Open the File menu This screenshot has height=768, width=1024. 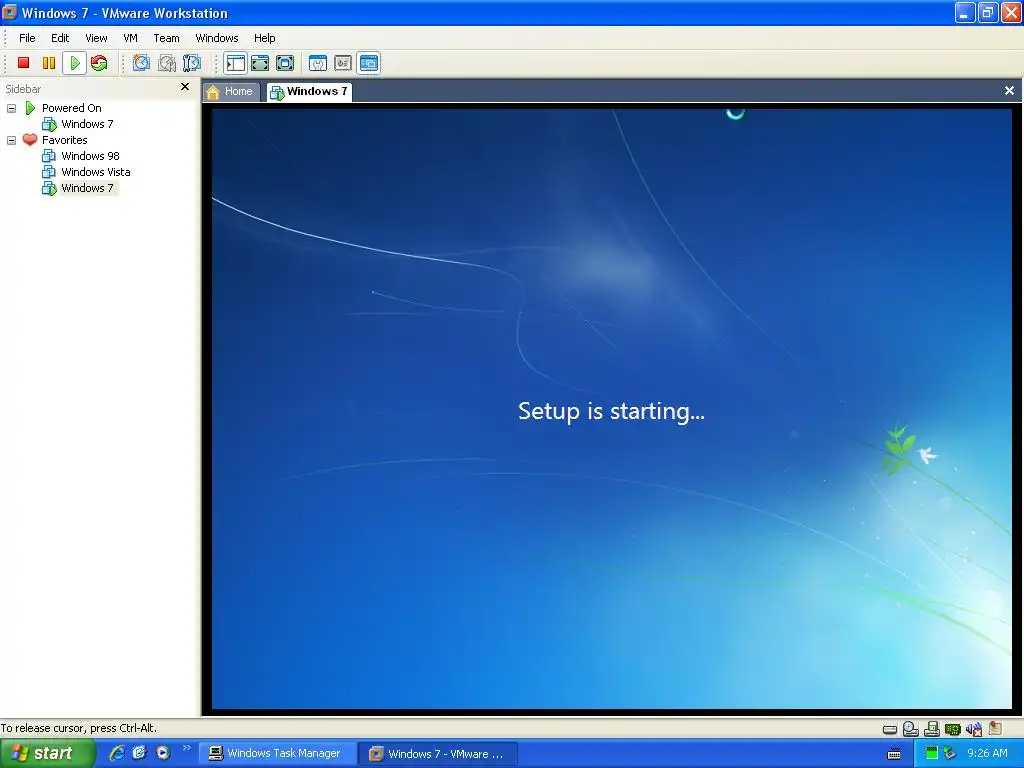pyautogui.click(x=27, y=38)
